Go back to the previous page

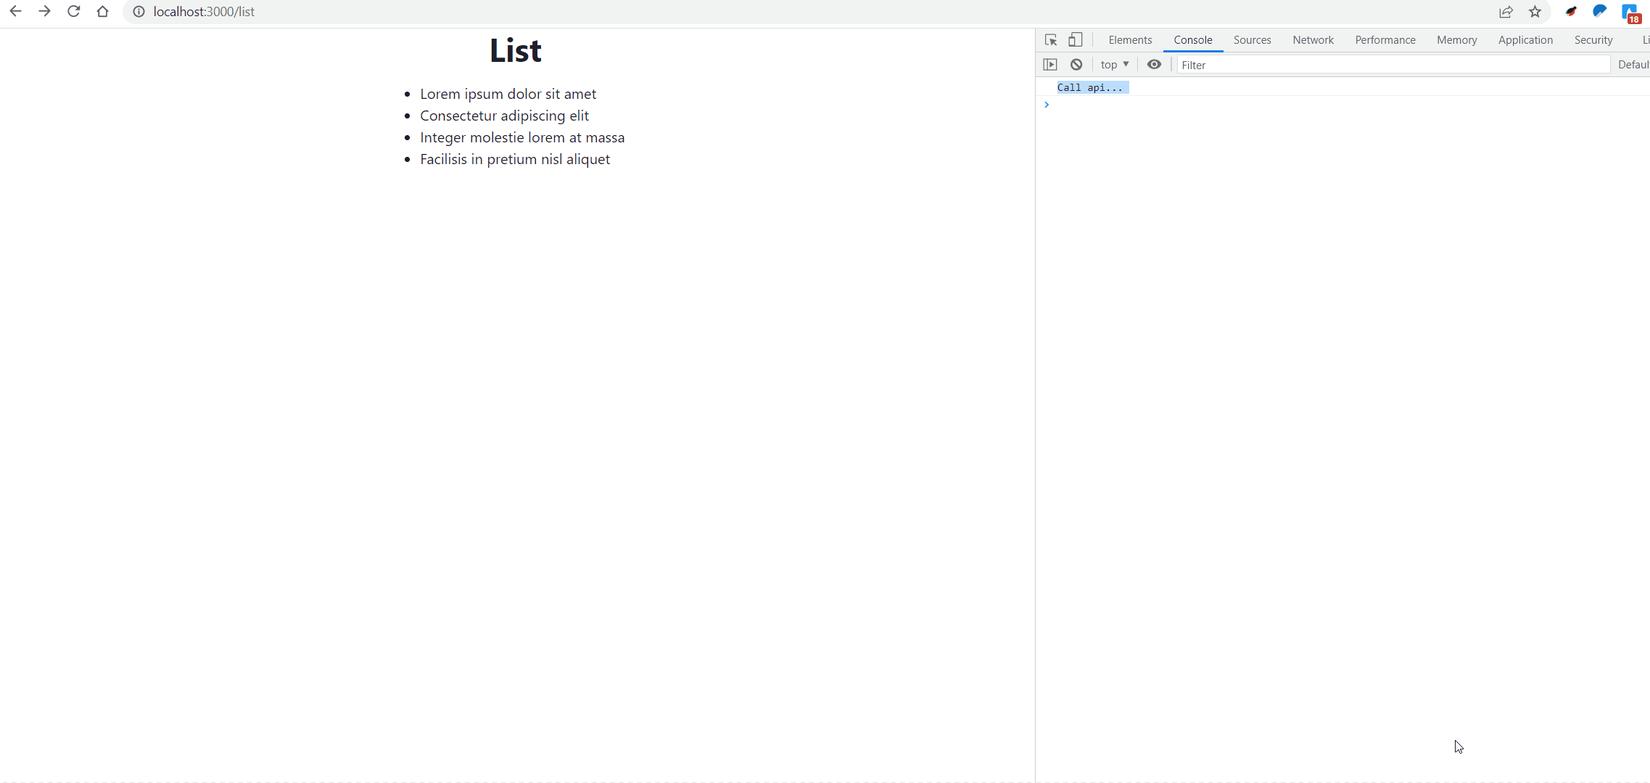click(x=15, y=12)
